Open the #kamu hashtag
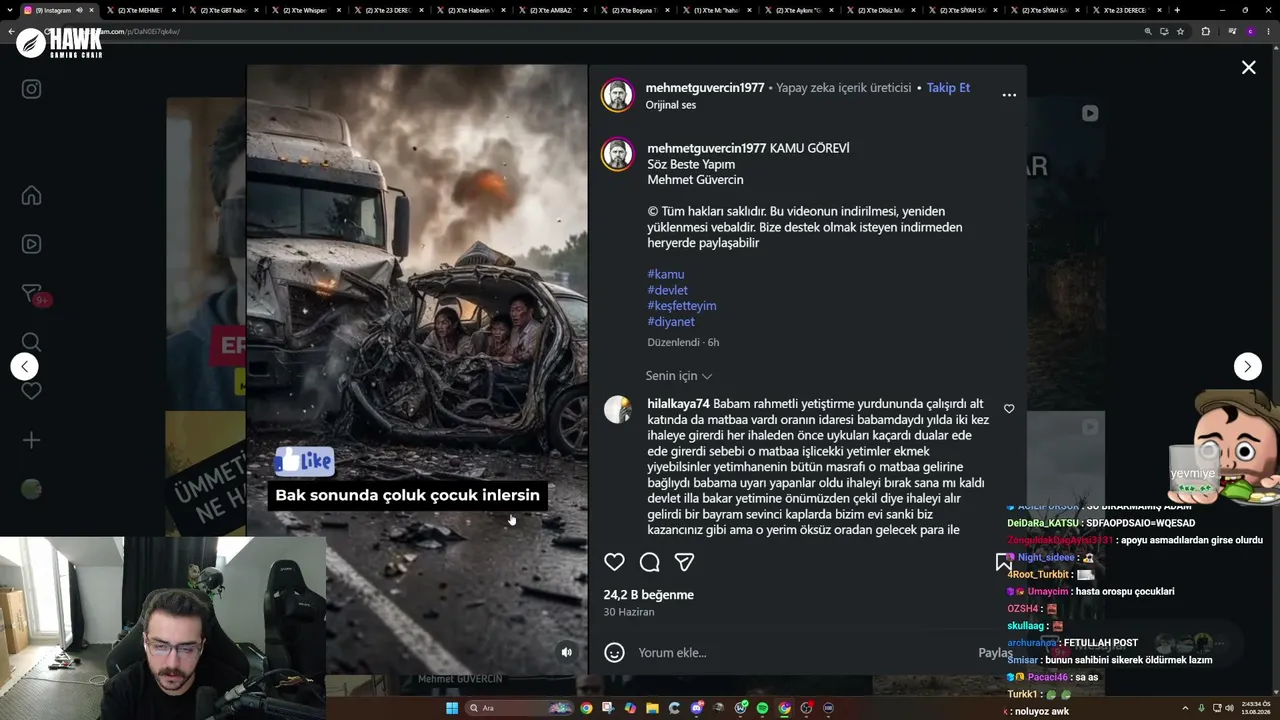This screenshot has width=1280, height=720. click(666, 274)
